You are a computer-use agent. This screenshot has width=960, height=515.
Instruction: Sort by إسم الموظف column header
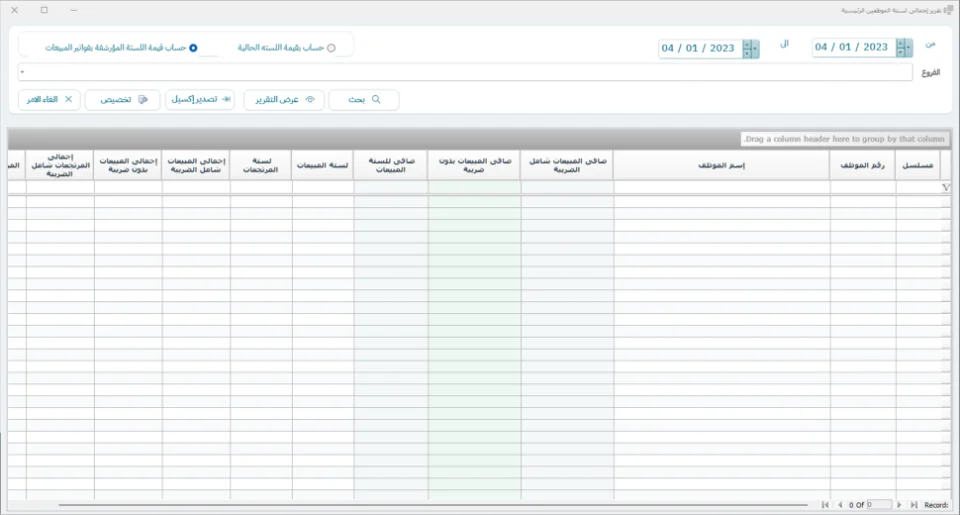pyautogui.click(x=722, y=165)
